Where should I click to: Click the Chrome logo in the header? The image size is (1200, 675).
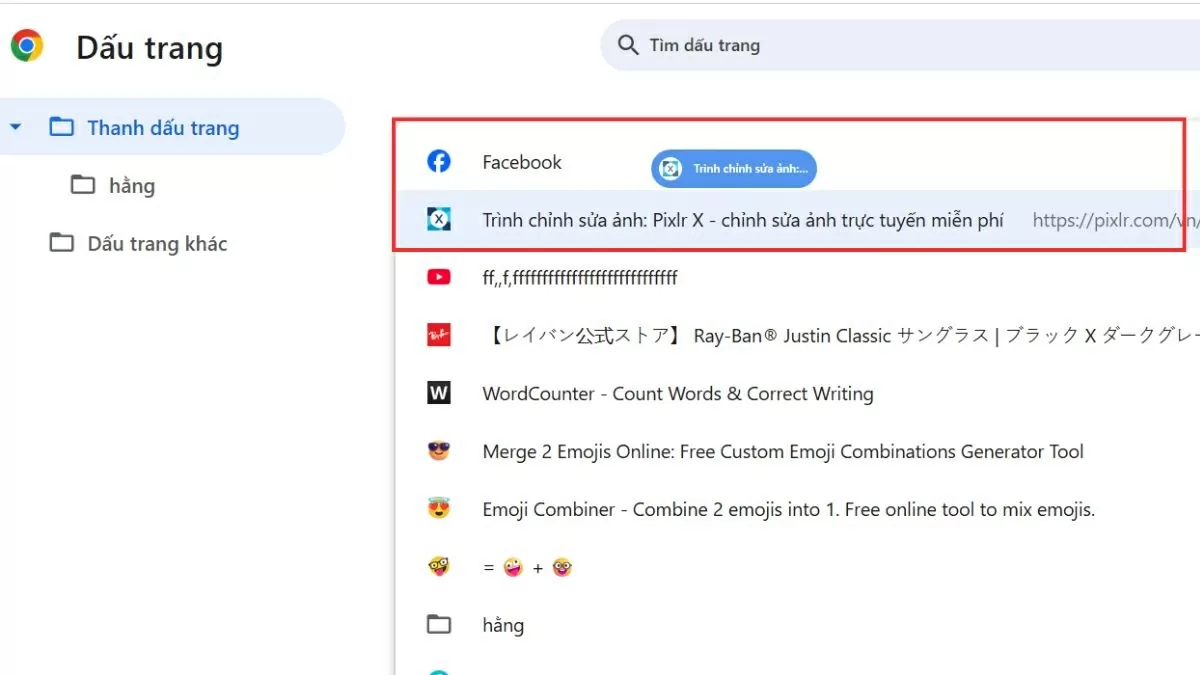click(27, 44)
